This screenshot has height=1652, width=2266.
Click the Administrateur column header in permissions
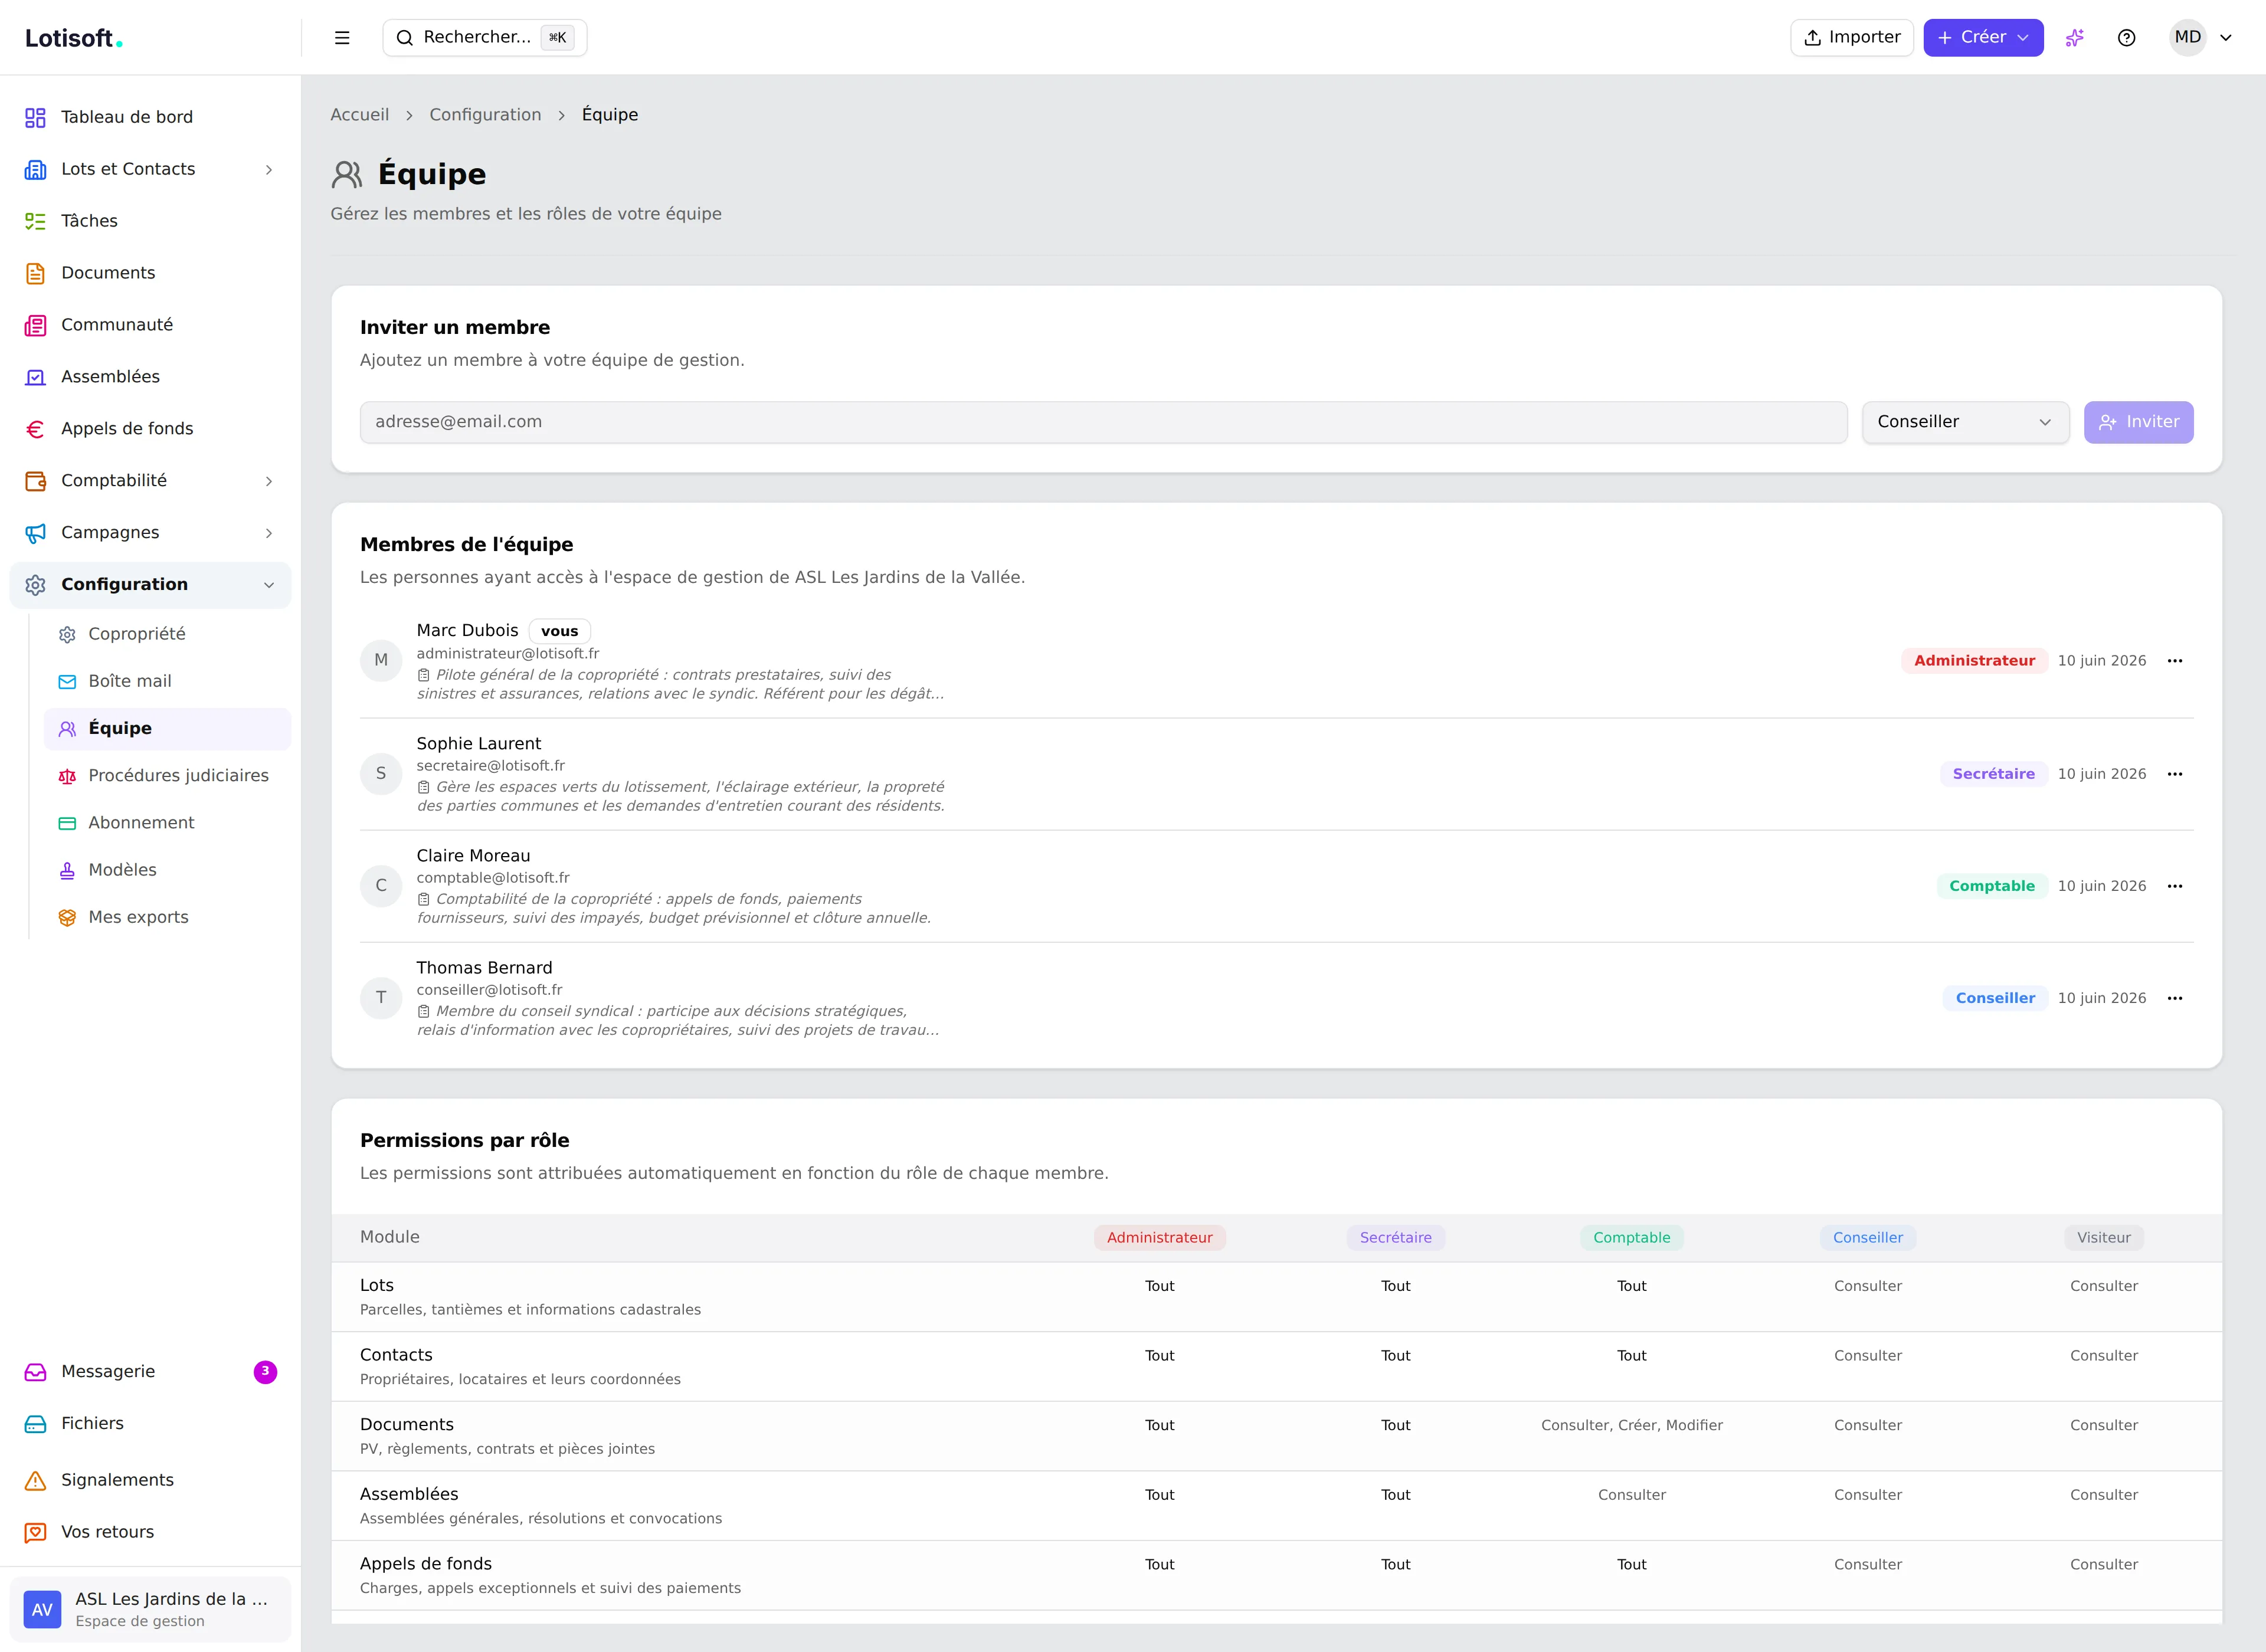tap(1159, 1238)
